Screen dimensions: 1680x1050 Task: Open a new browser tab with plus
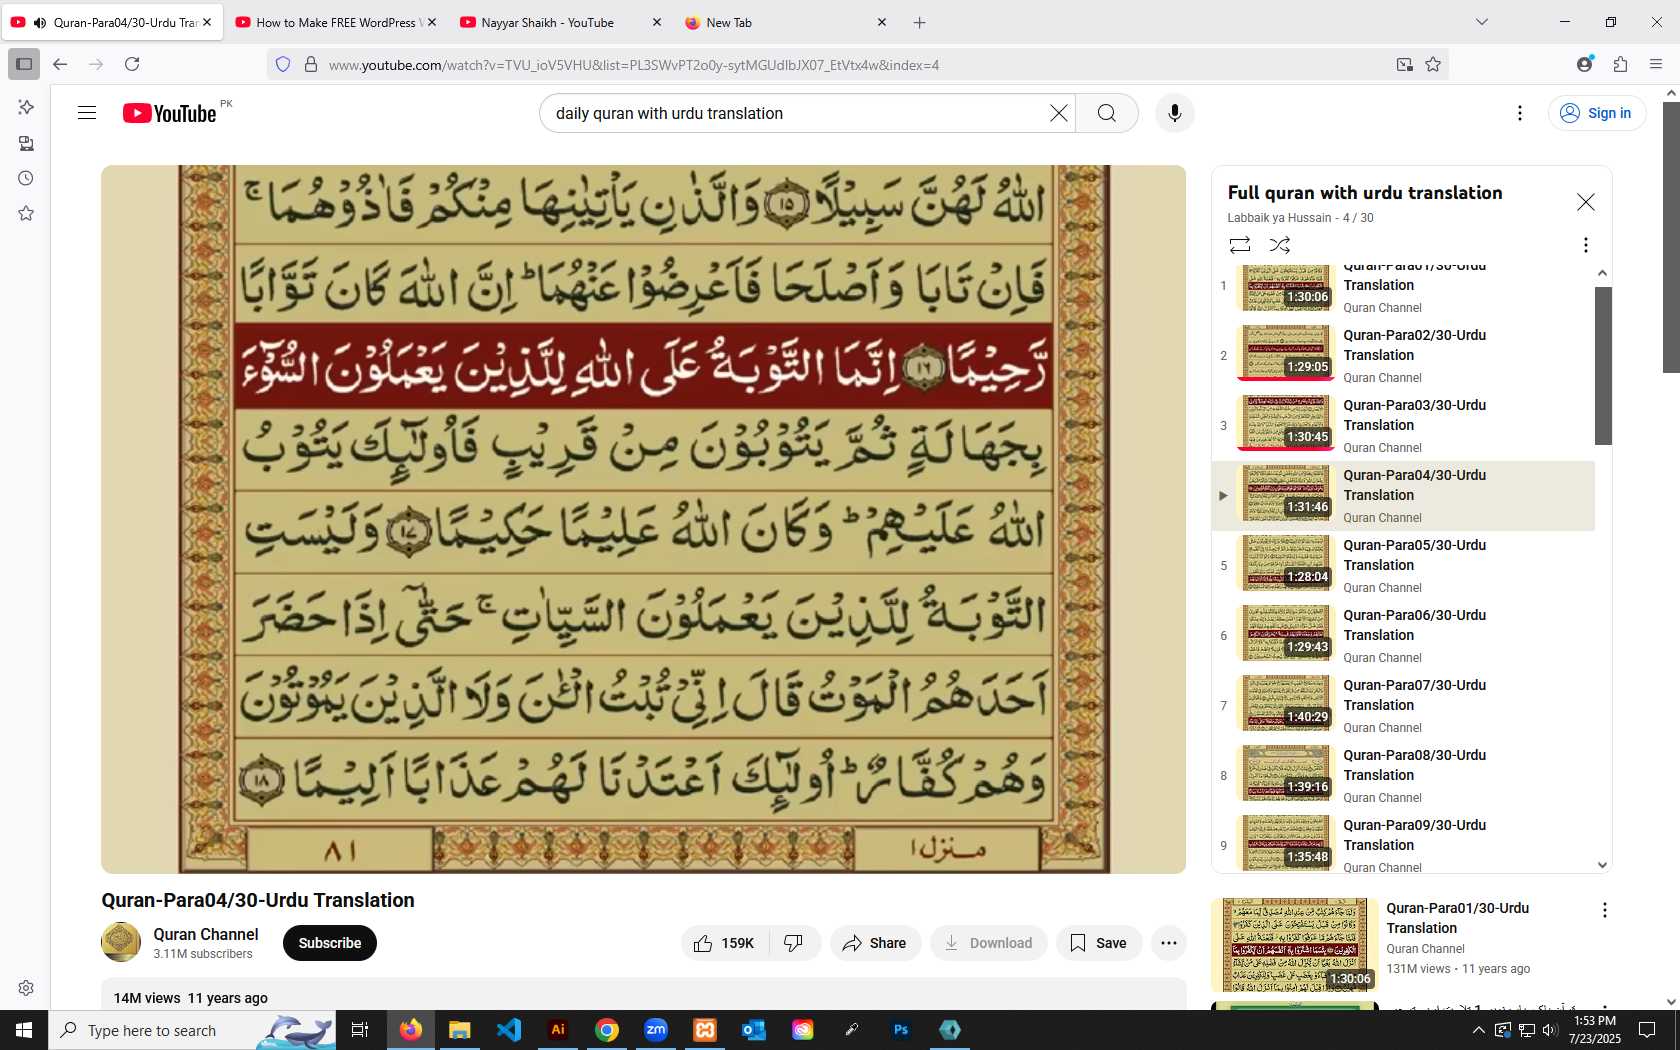coord(919,22)
